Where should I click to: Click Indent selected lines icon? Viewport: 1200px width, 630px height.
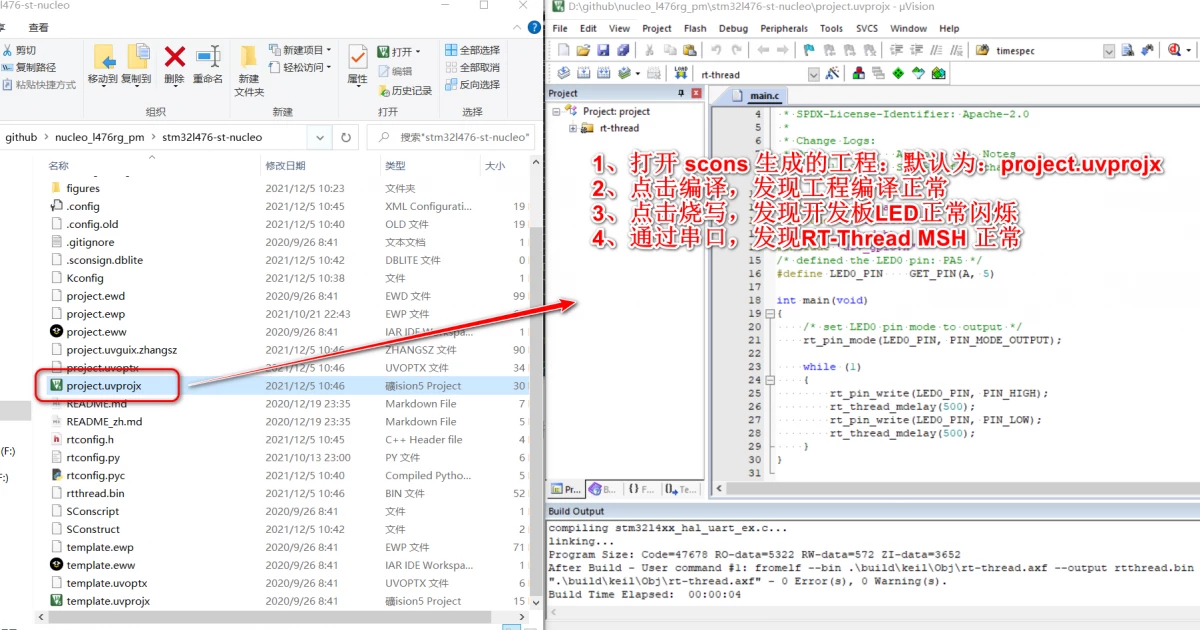(897, 50)
